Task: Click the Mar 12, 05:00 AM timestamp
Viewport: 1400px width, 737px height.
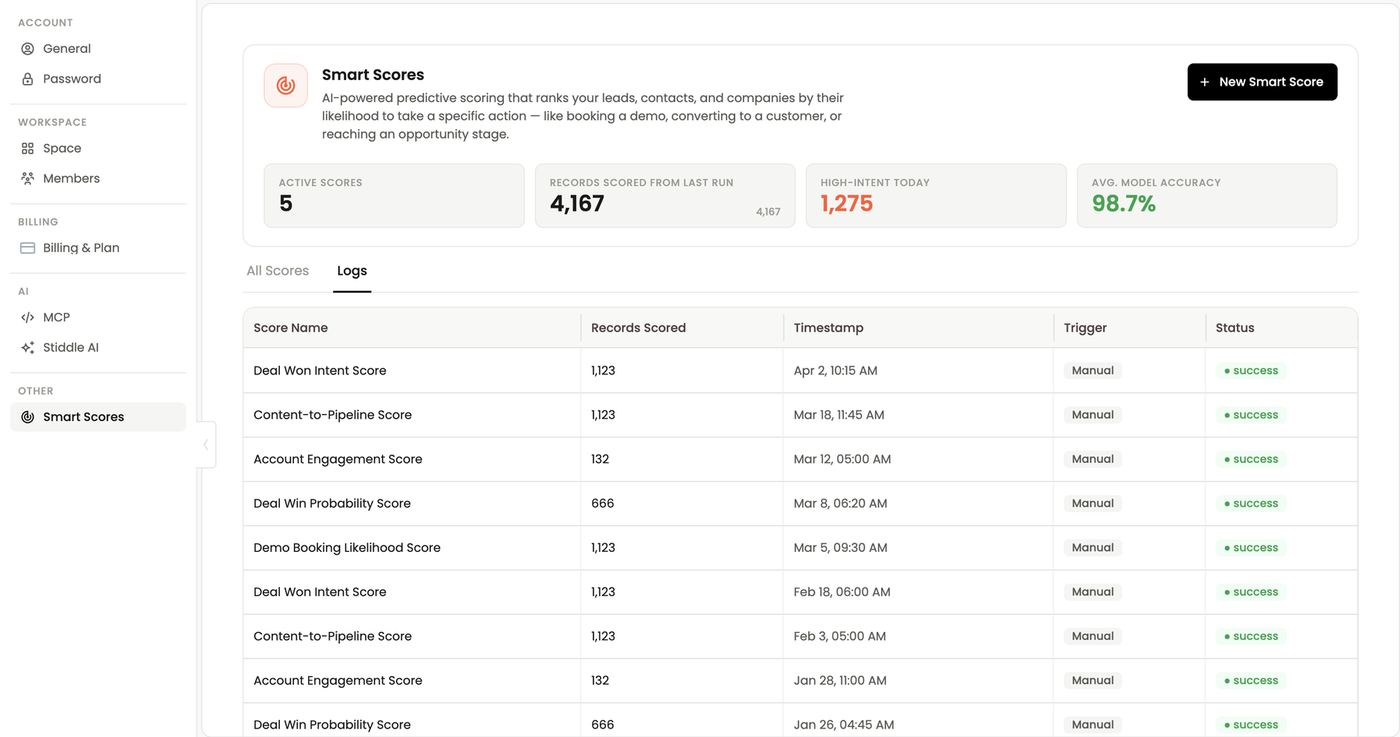Action: (x=843, y=460)
